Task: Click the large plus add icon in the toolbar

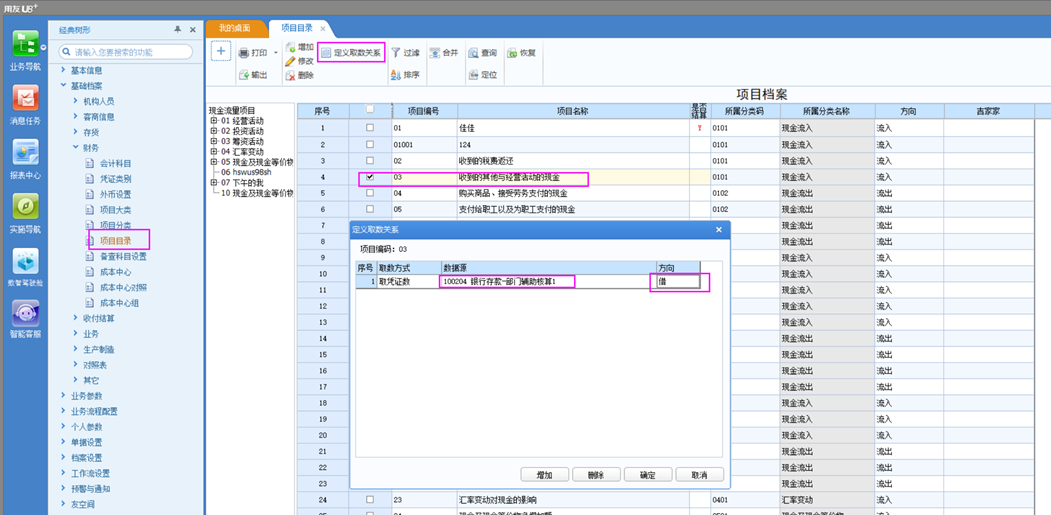Action: (x=221, y=52)
